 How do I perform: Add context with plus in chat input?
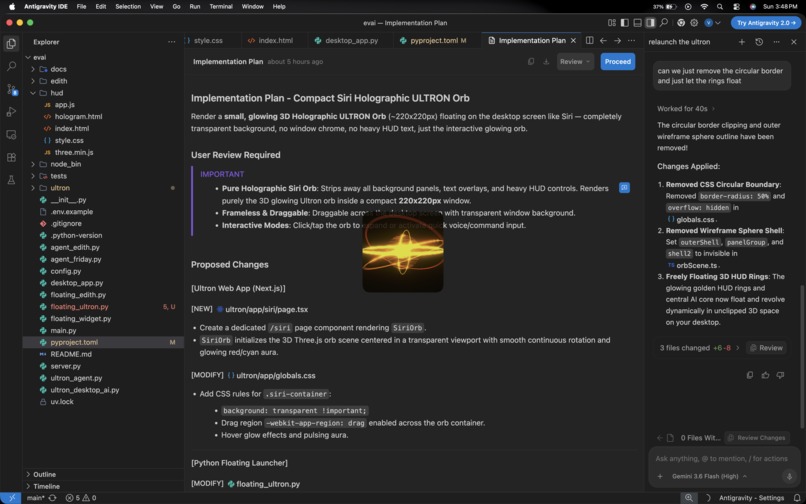pos(660,476)
